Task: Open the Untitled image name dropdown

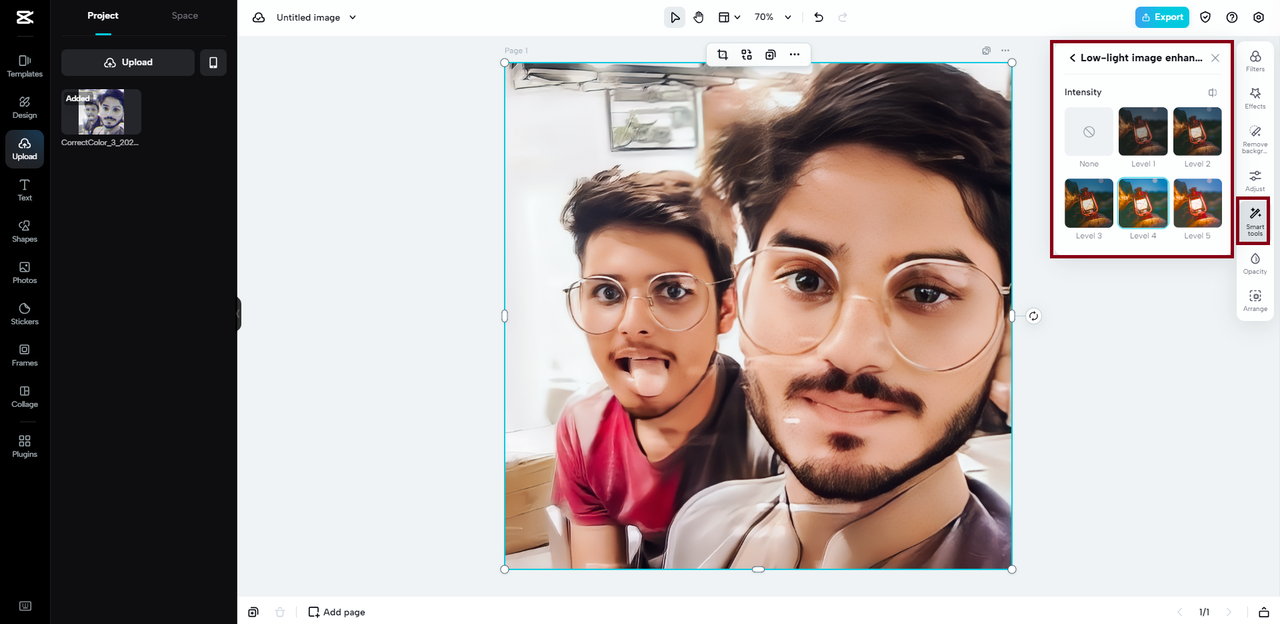Action: coord(316,17)
